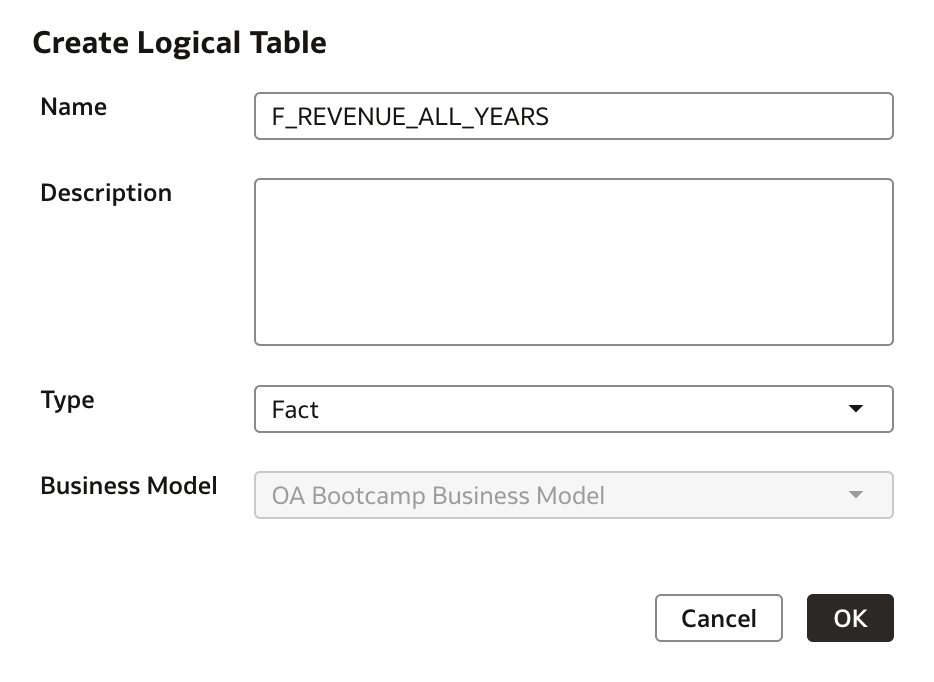Click the arrow on the Type dropdown
This screenshot has height=682, width=934.
(x=855, y=409)
